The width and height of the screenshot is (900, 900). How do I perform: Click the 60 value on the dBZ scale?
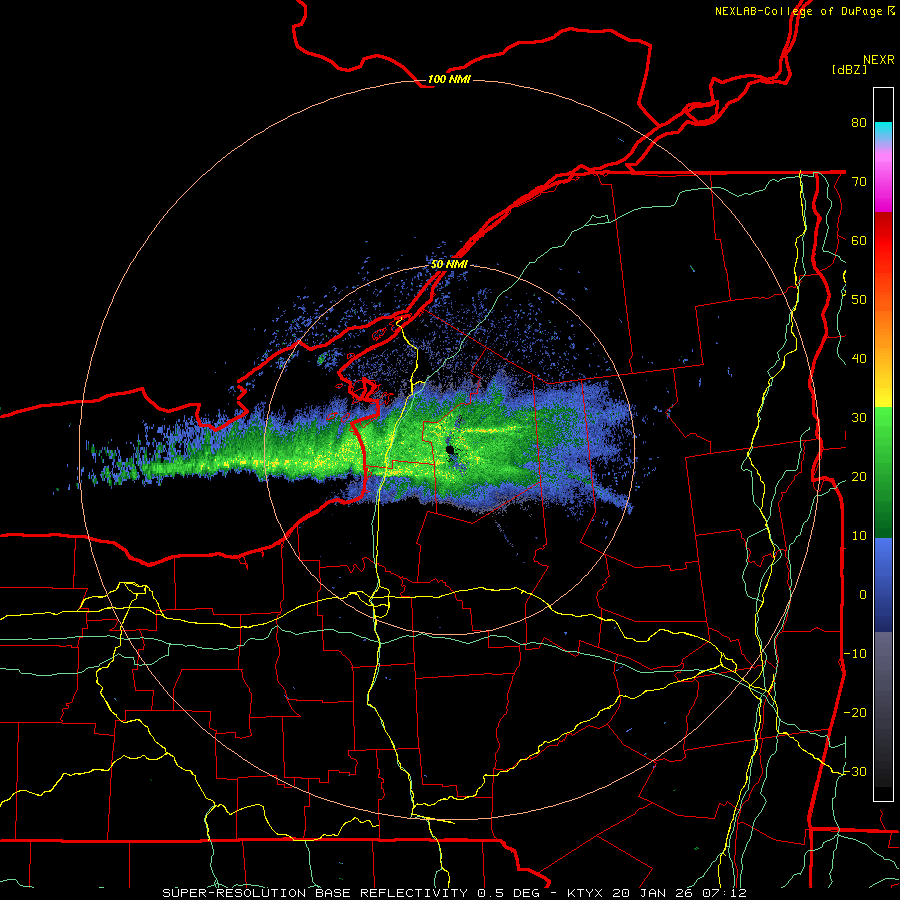pos(859,240)
